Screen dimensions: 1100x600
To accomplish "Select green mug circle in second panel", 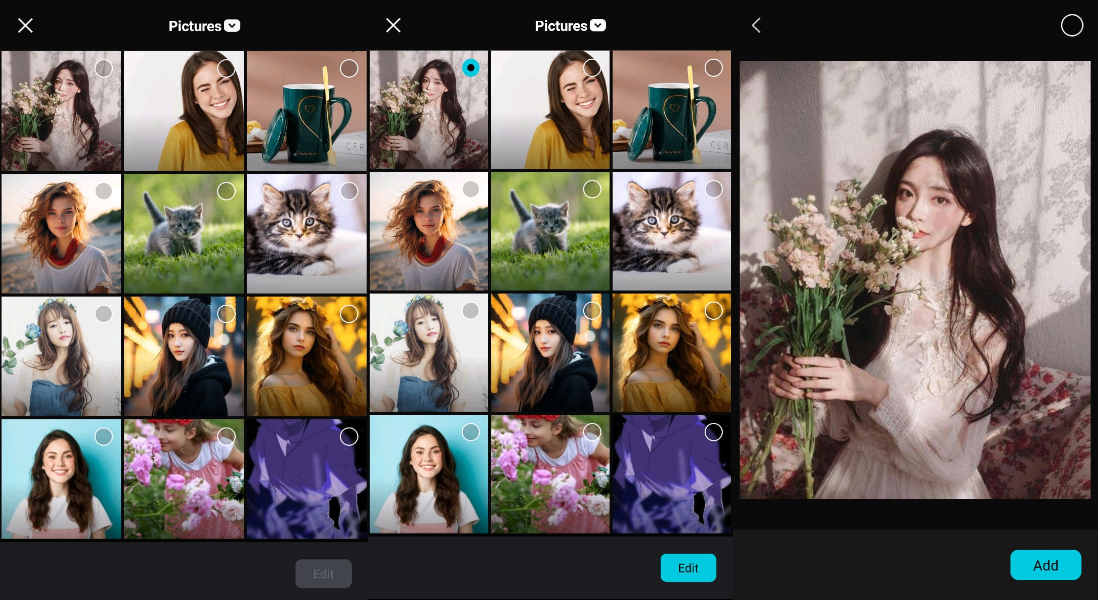I will [713, 67].
